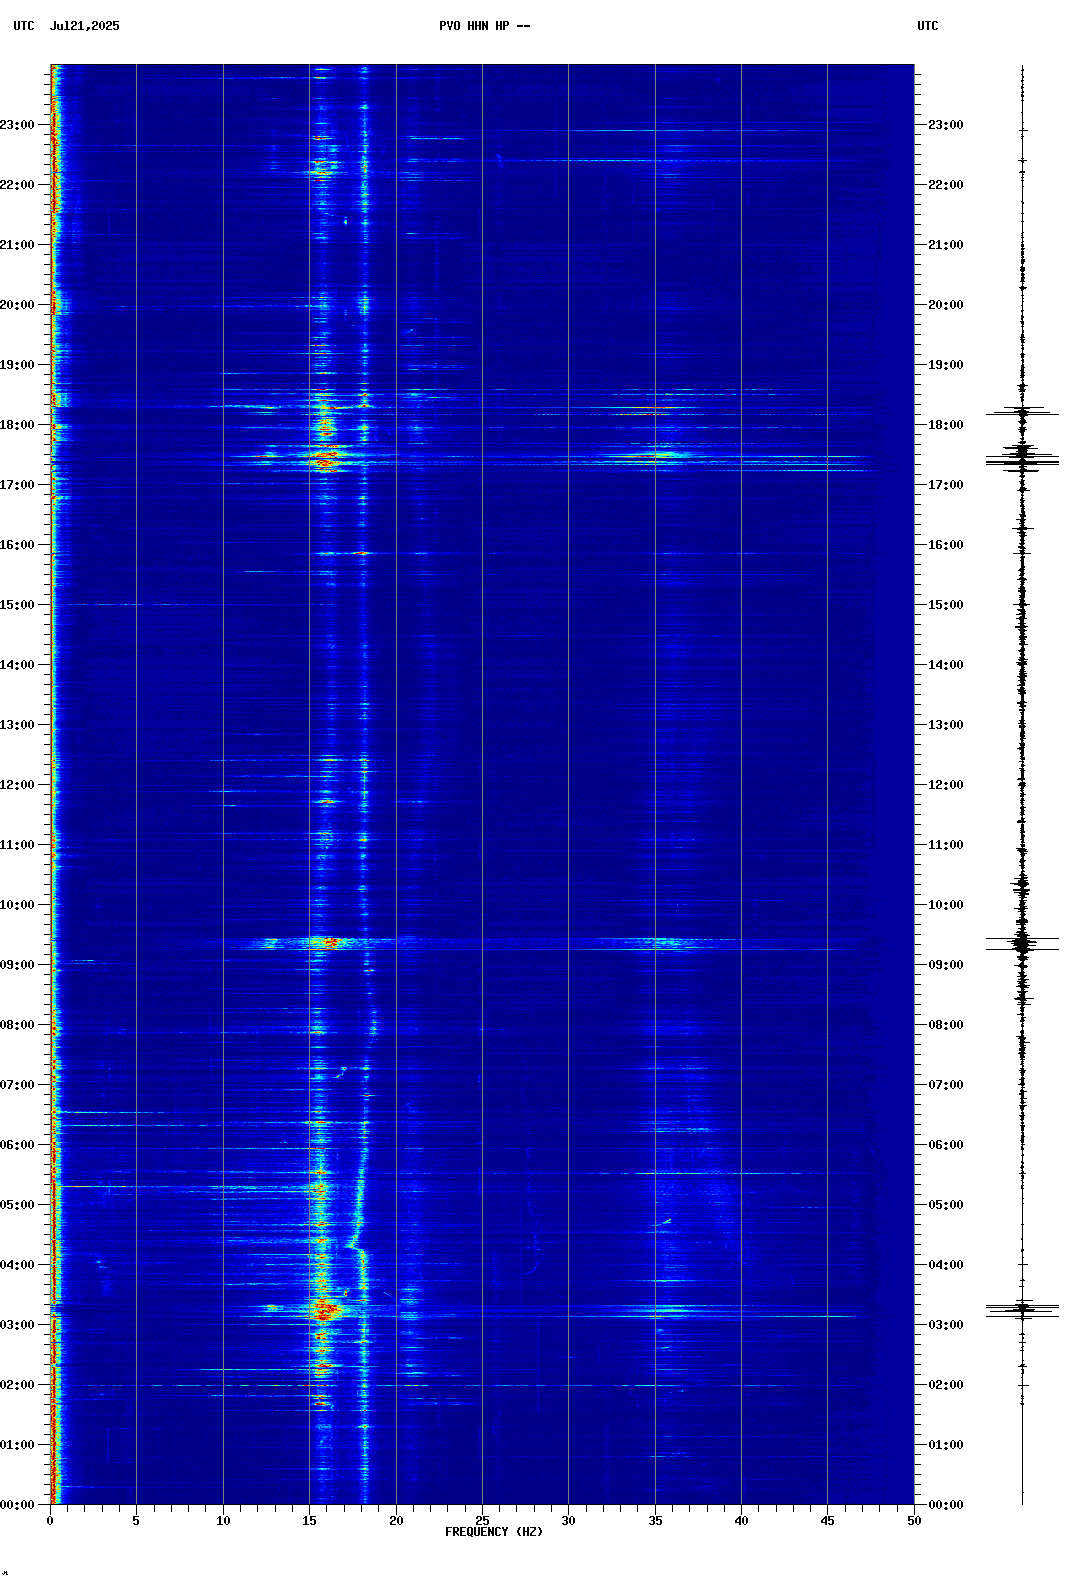
Task: Select 17:00 on the left time axis
Action: pyautogui.click(x=17, y=485)
